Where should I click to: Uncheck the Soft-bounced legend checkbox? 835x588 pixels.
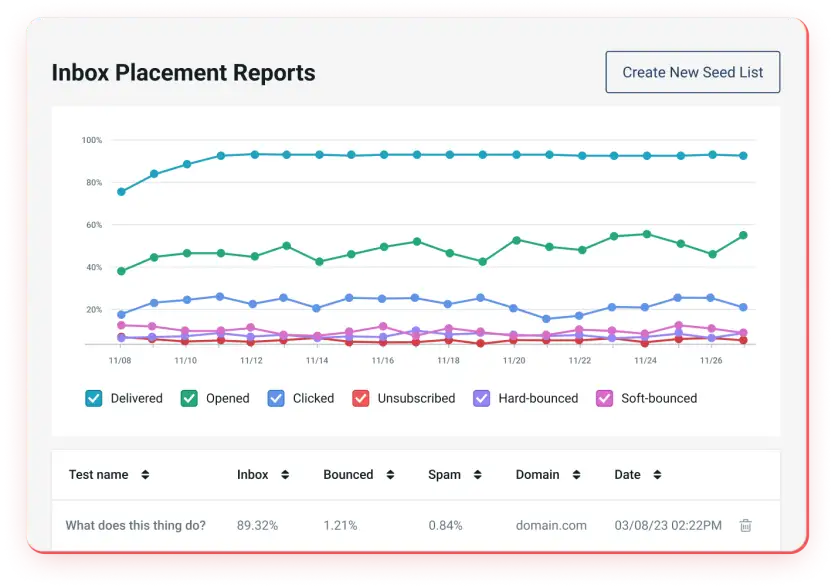pos(604,398)
